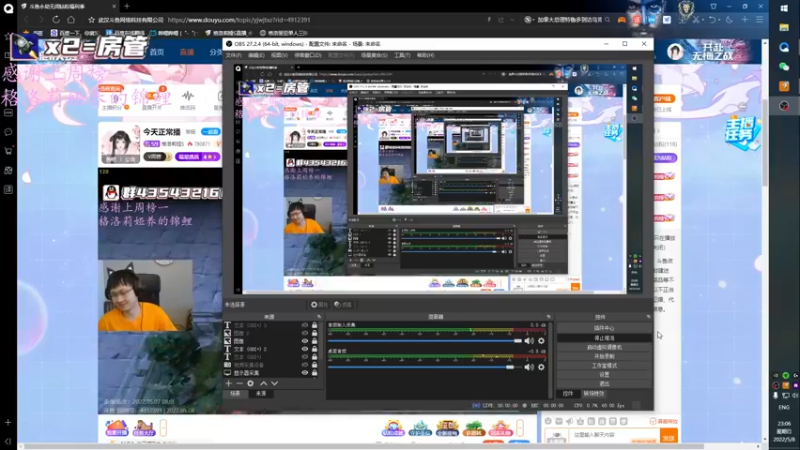Image resolution: width=800 pixels, height=450 pixels.
Task: Remove the selected source with minus icon
Action: click(239, 383)
